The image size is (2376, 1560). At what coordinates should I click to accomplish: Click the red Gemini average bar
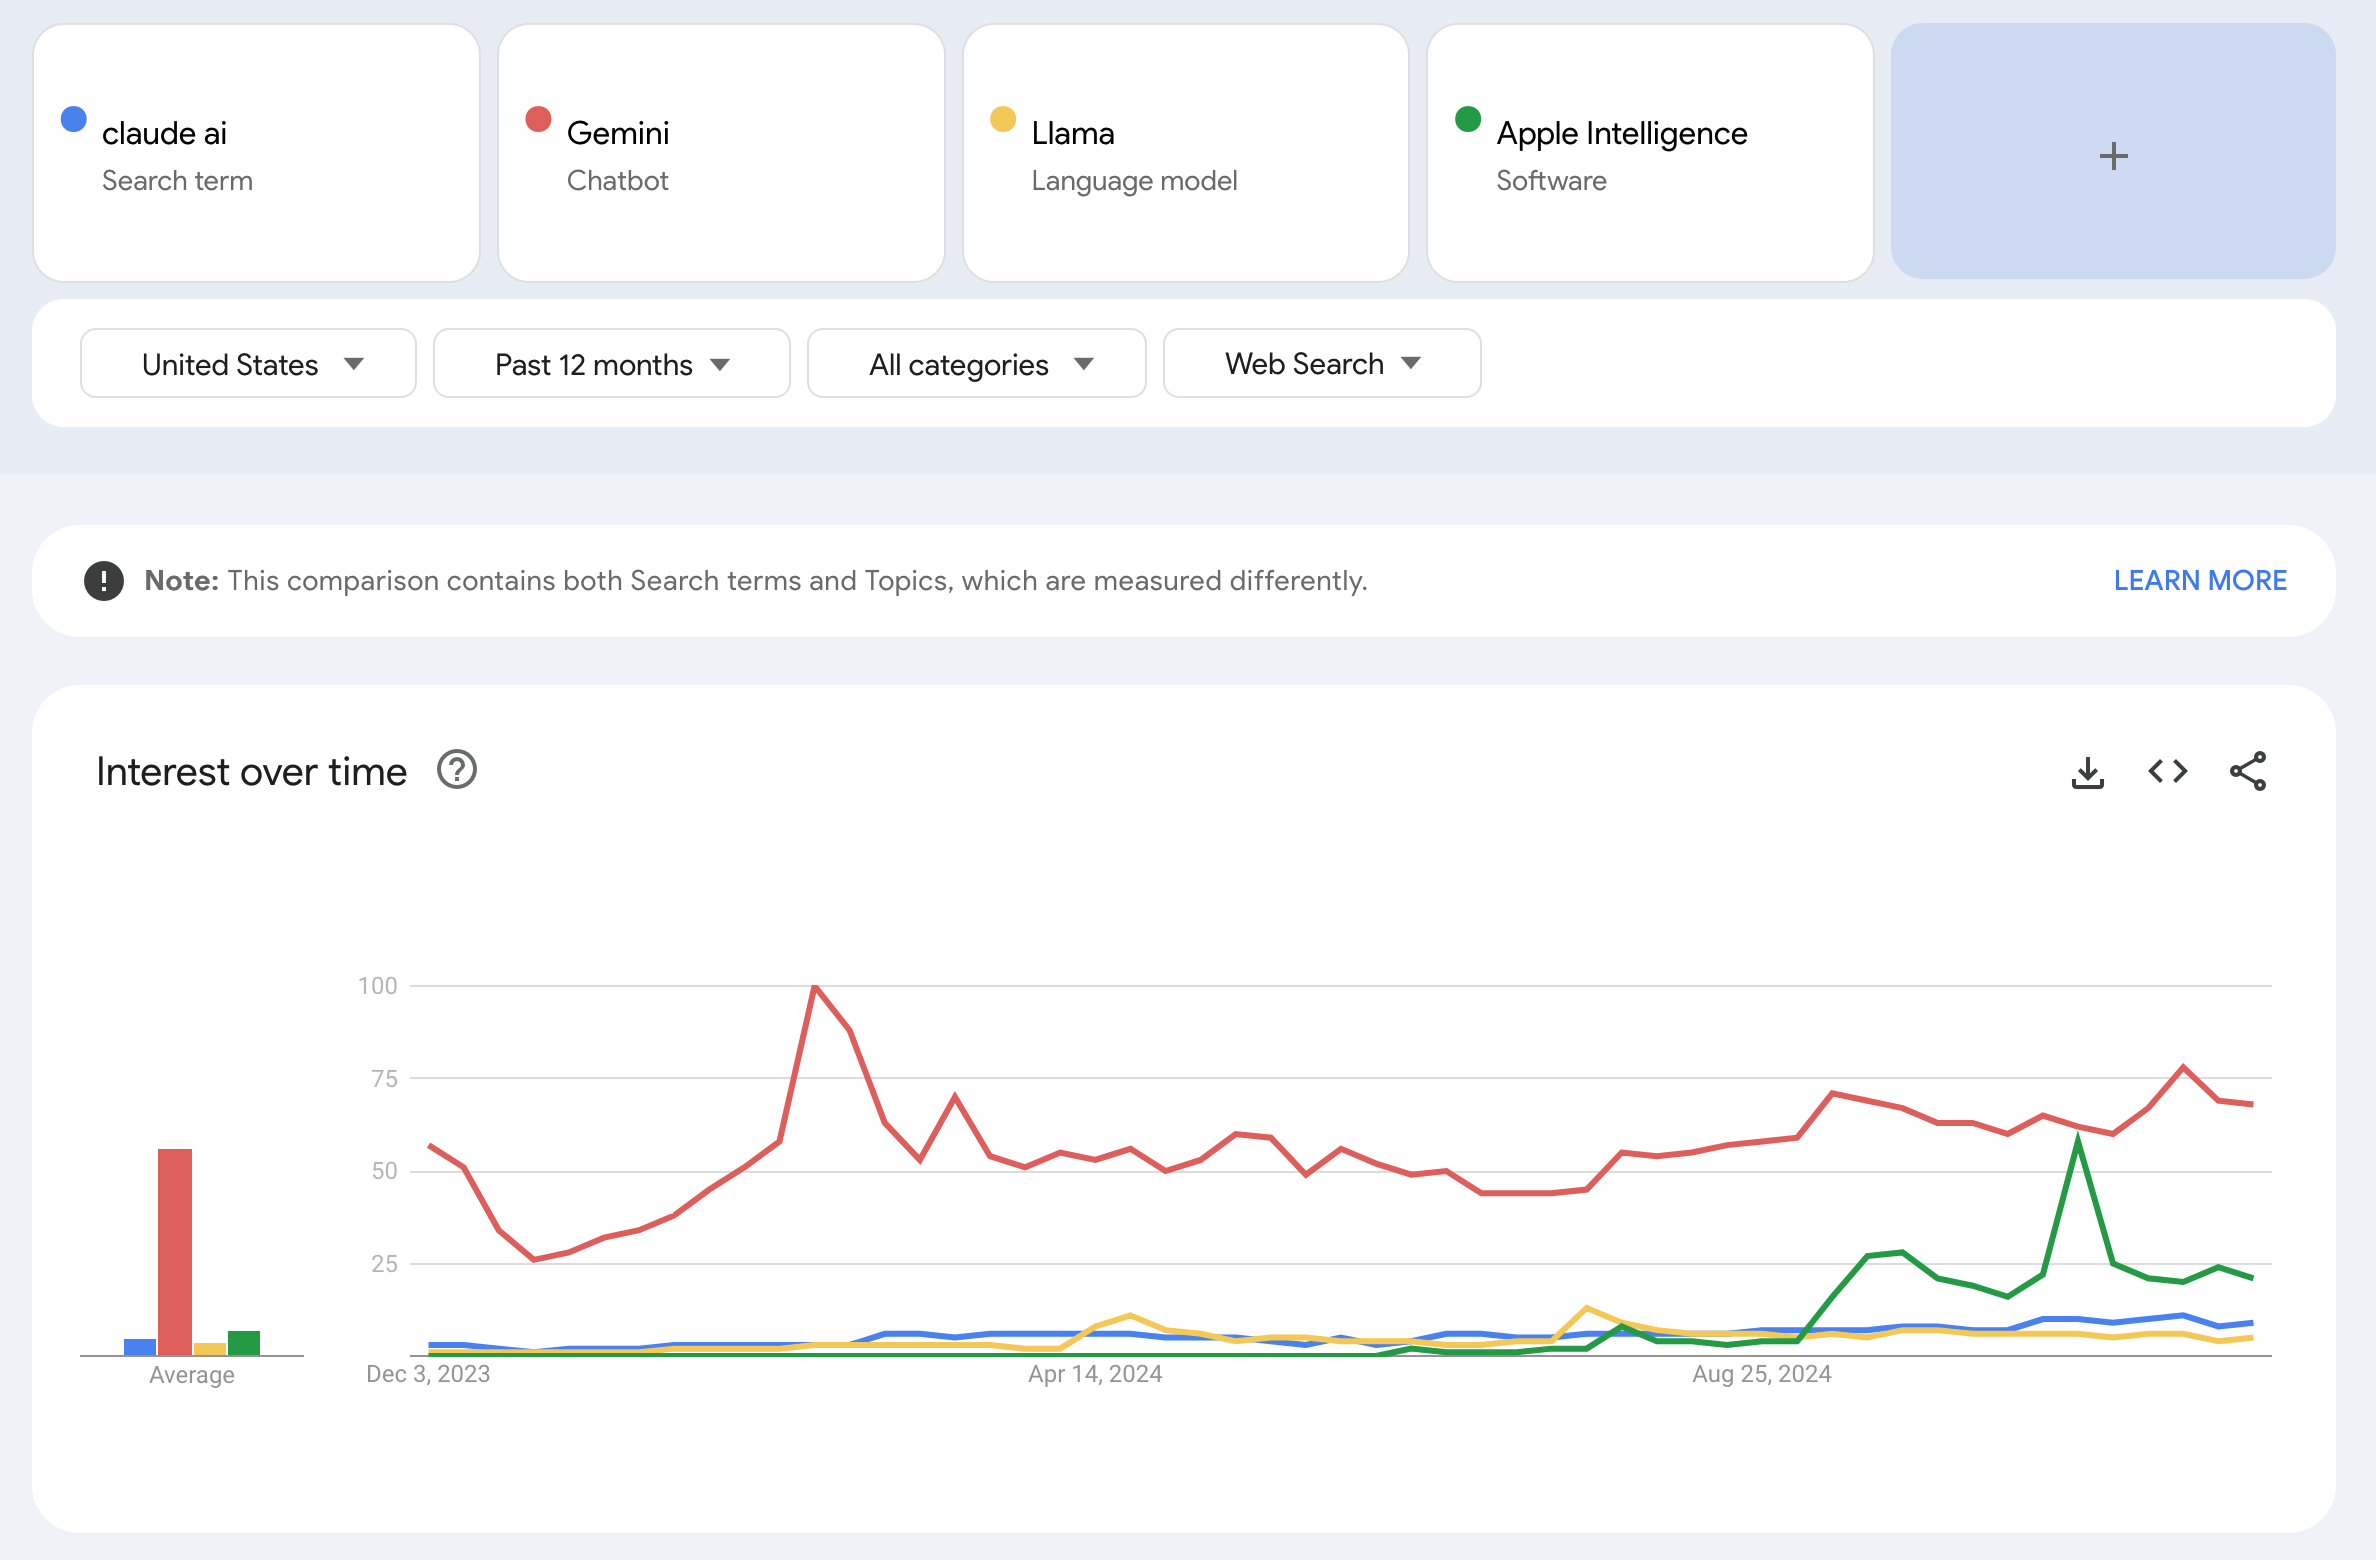point(175,1252)
